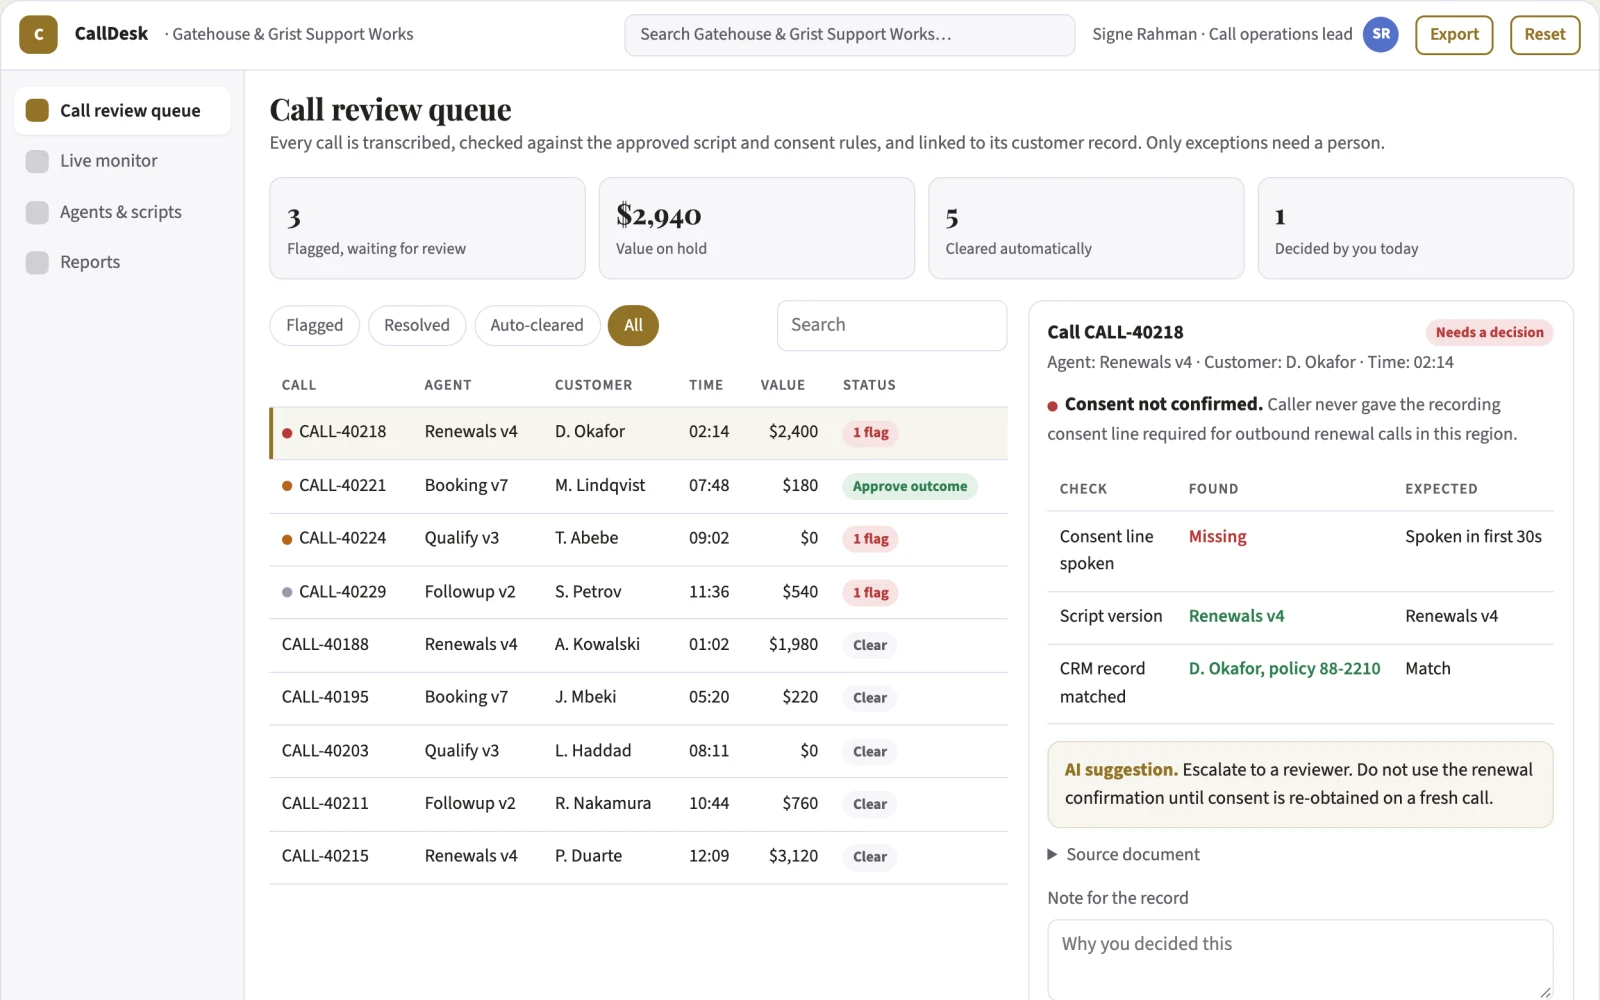
Task: Click the Reset button
Action: click(1545, 34)
